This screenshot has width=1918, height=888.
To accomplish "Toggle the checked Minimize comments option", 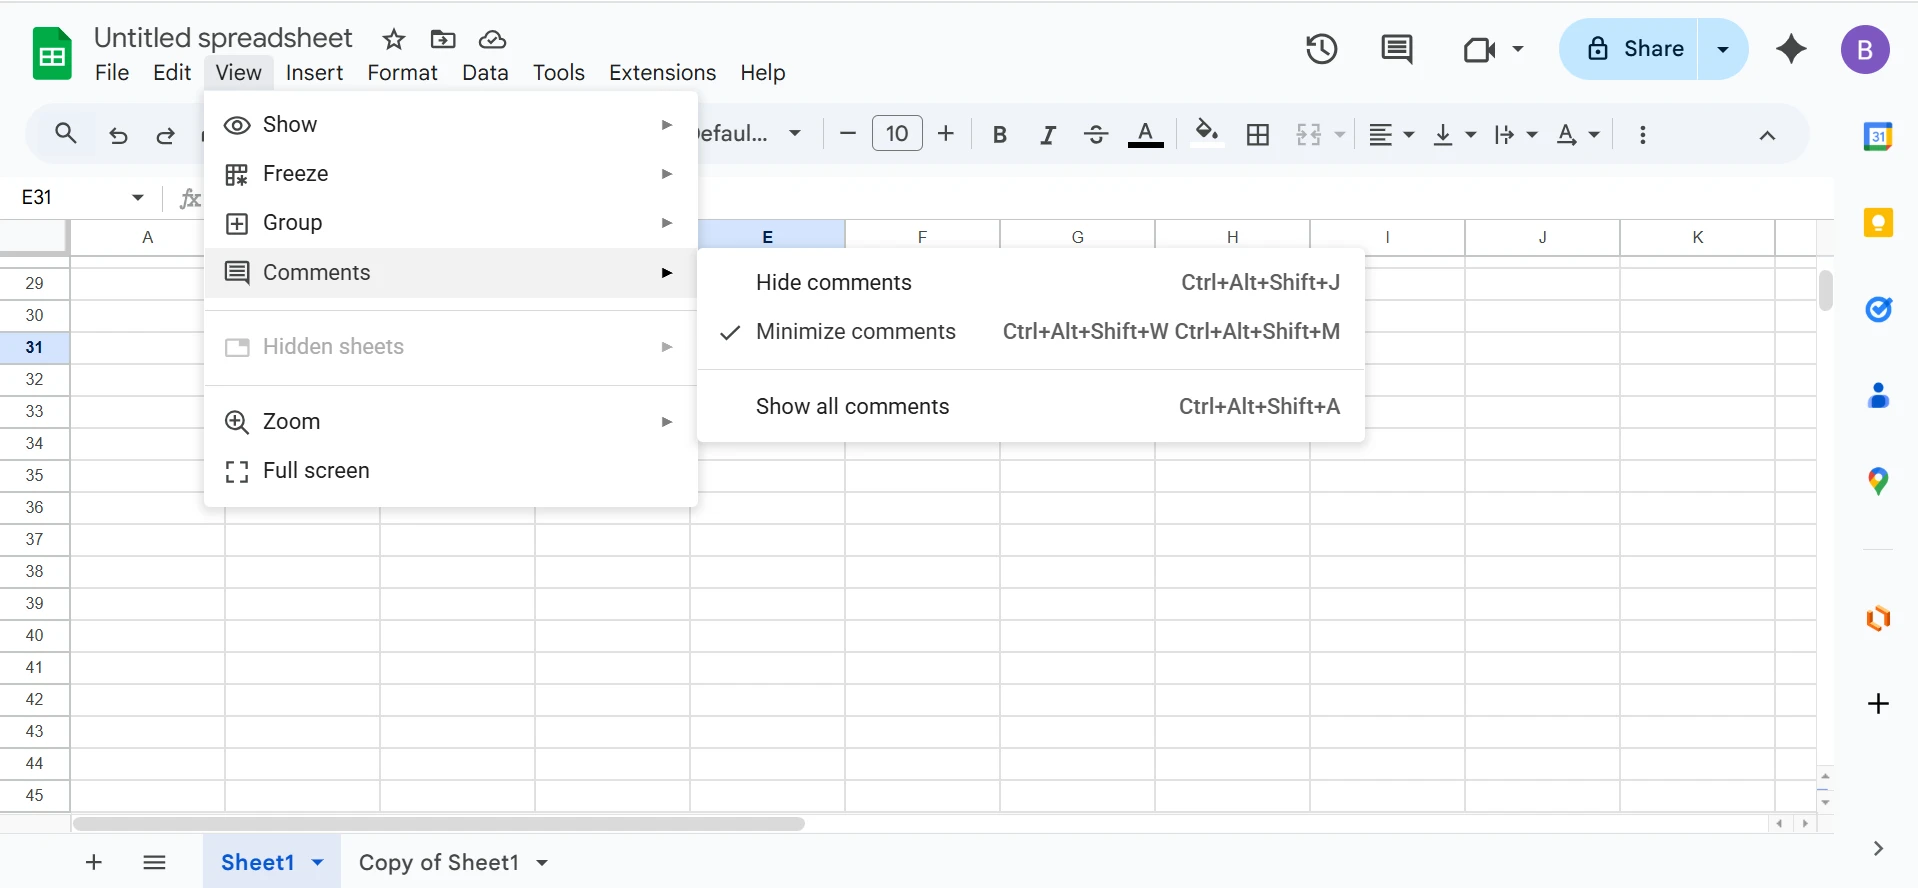I will (855, 332).
